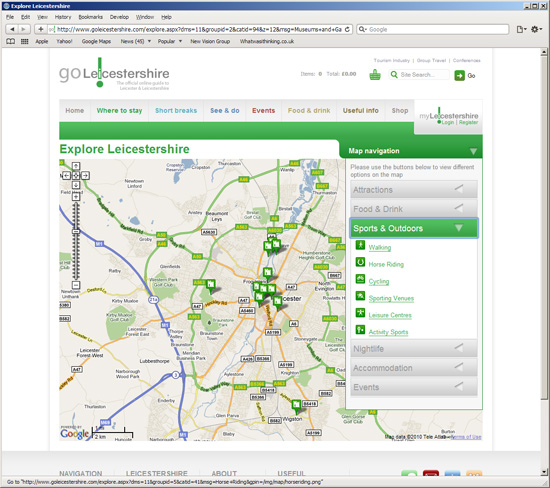Open the Events navigation tab

263,111
